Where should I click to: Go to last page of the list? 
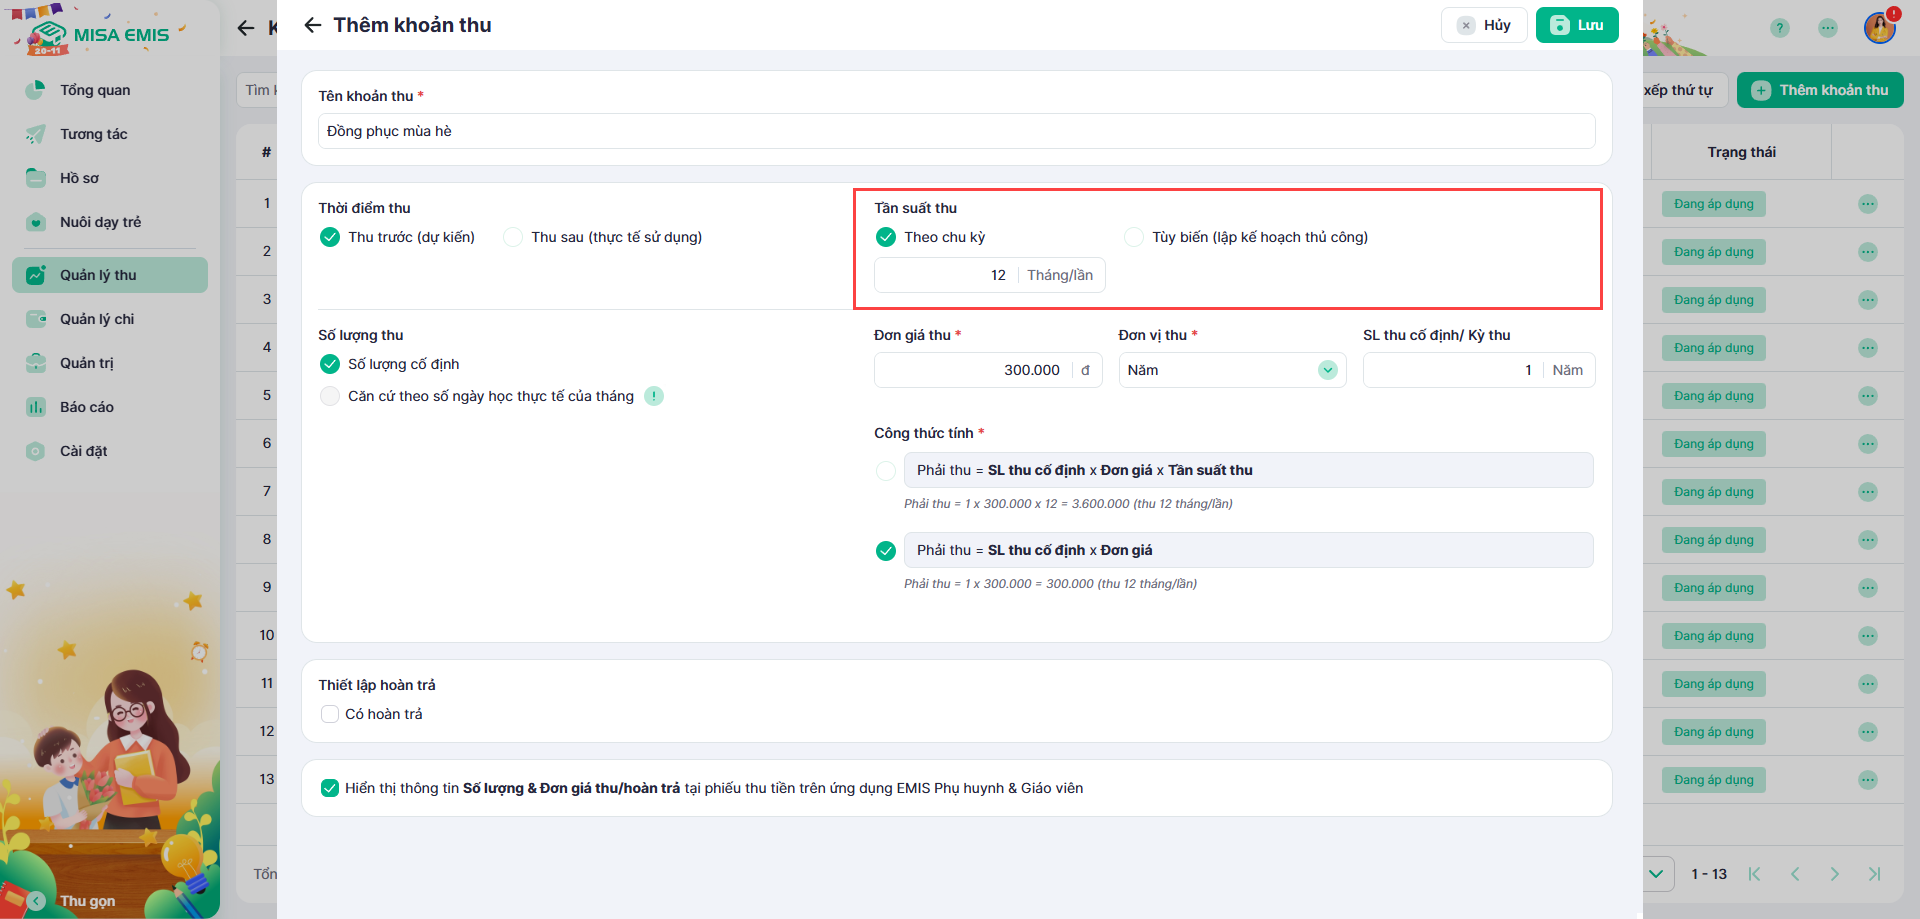[x=1874, y=874]
